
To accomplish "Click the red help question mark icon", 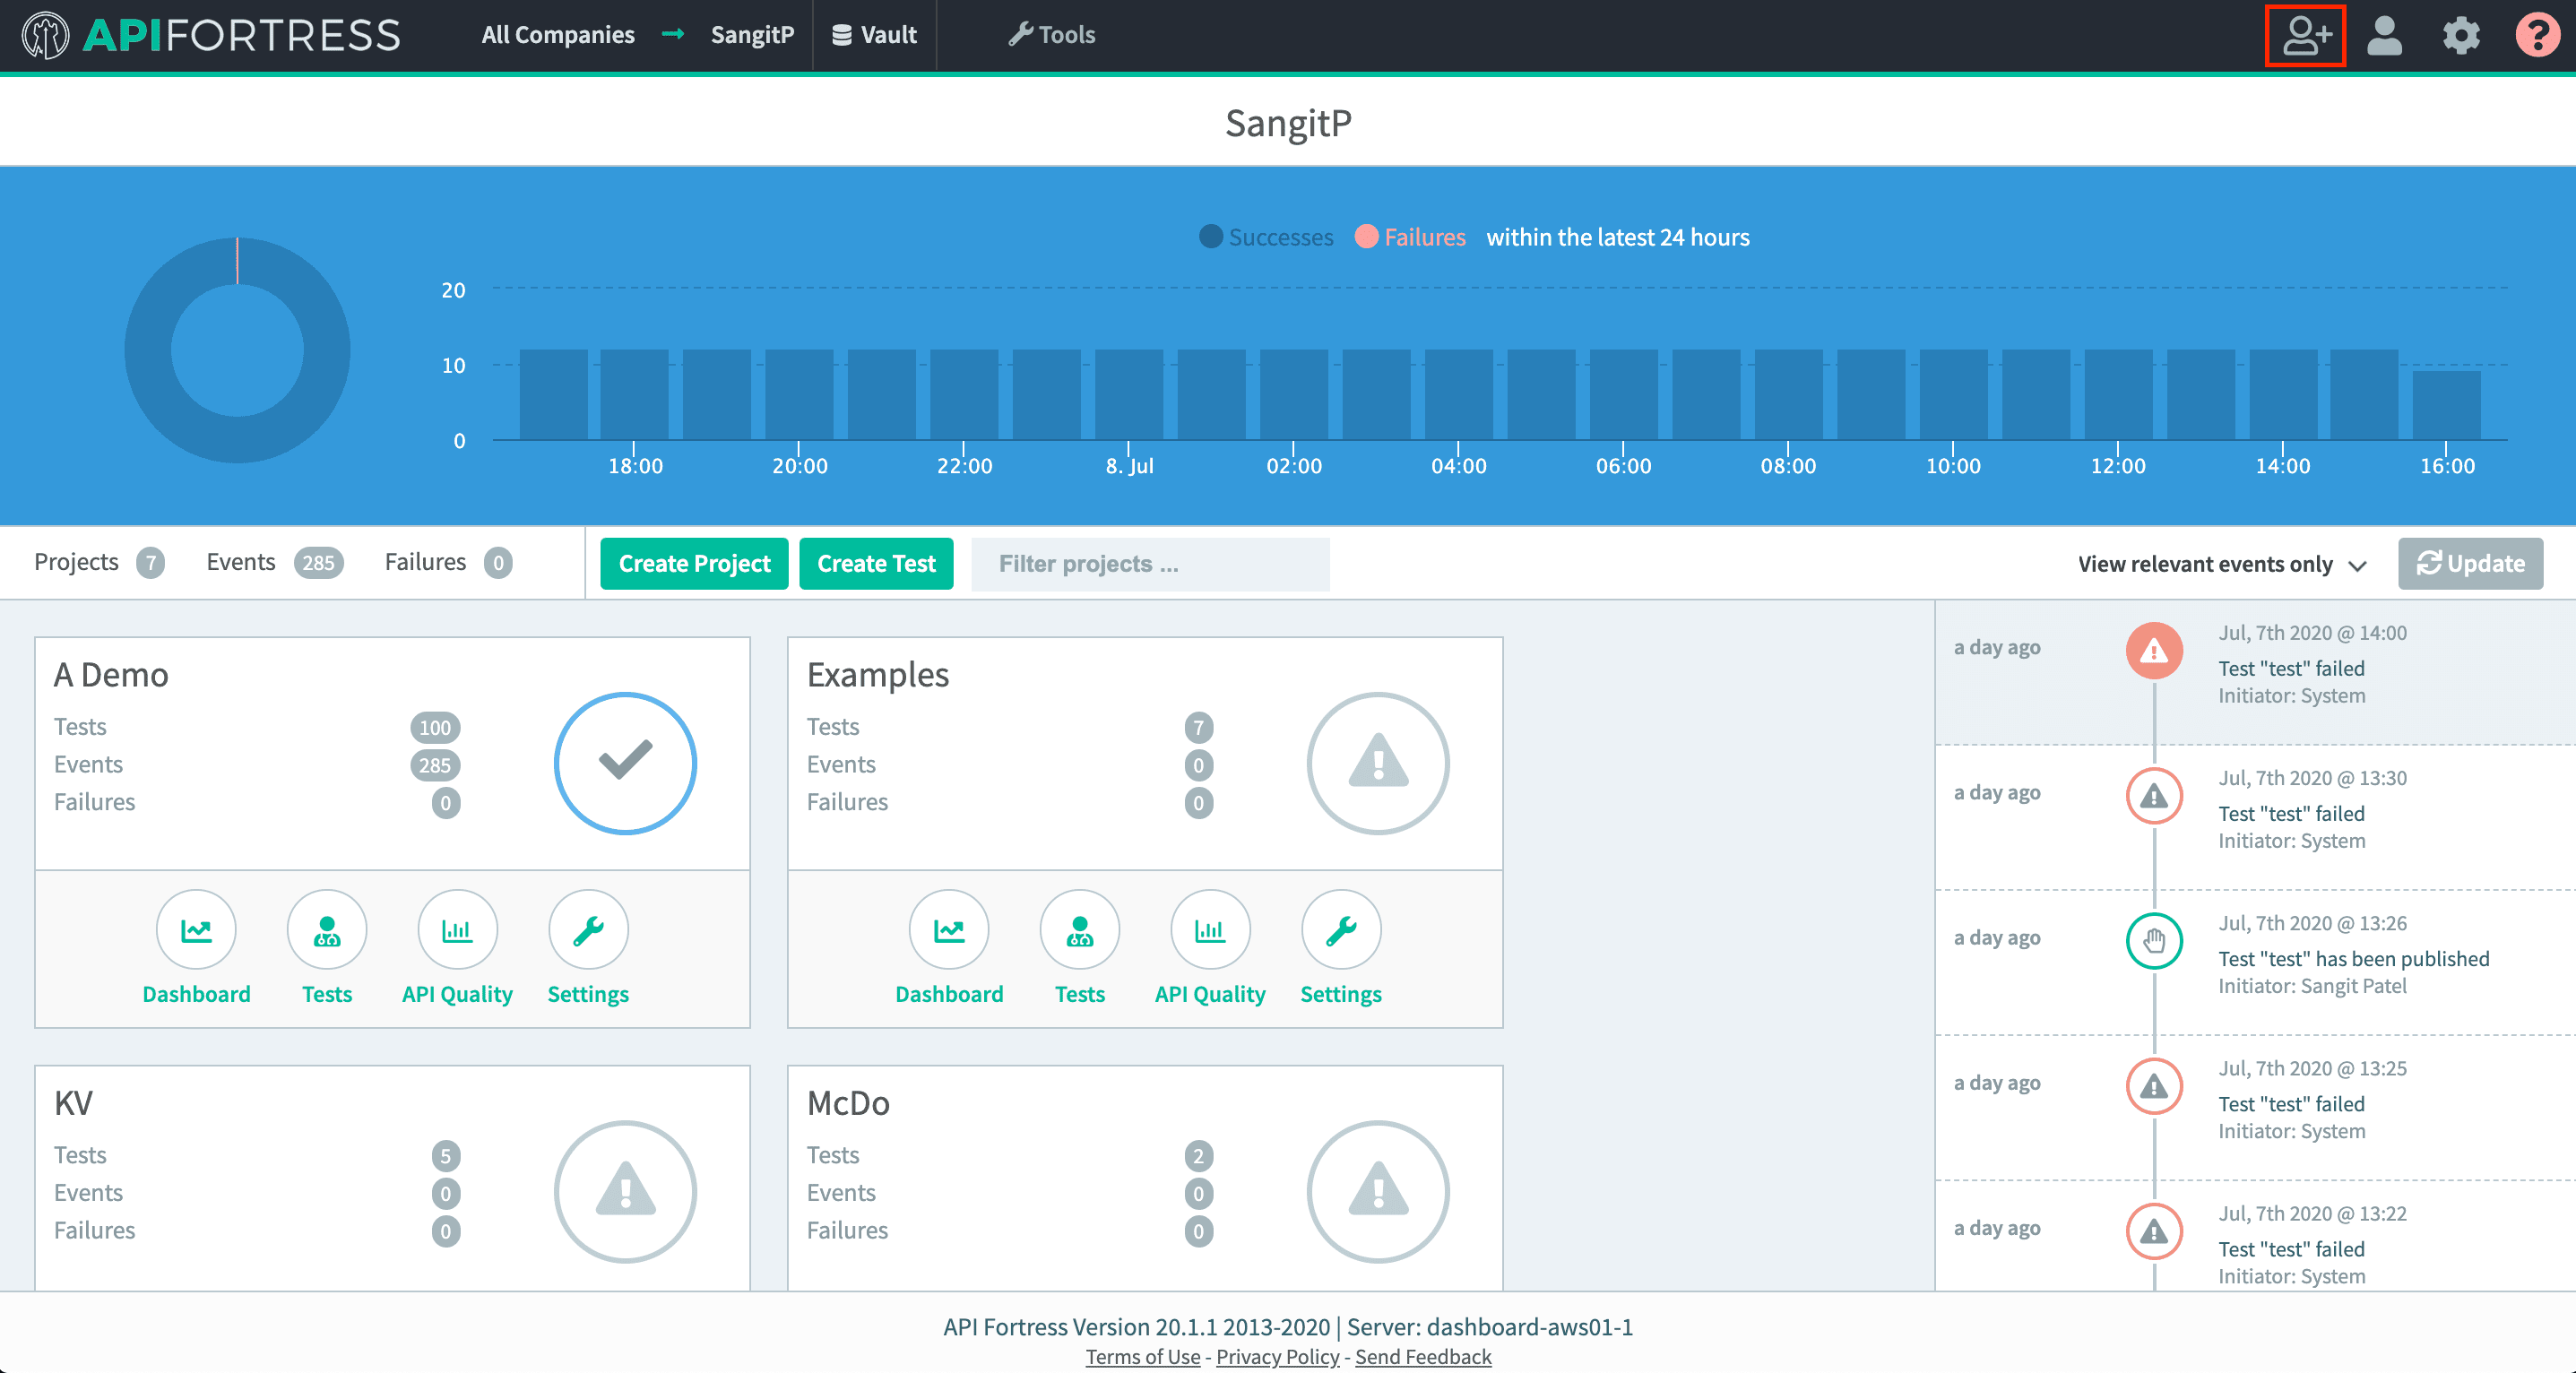I will coord(2537,36).
